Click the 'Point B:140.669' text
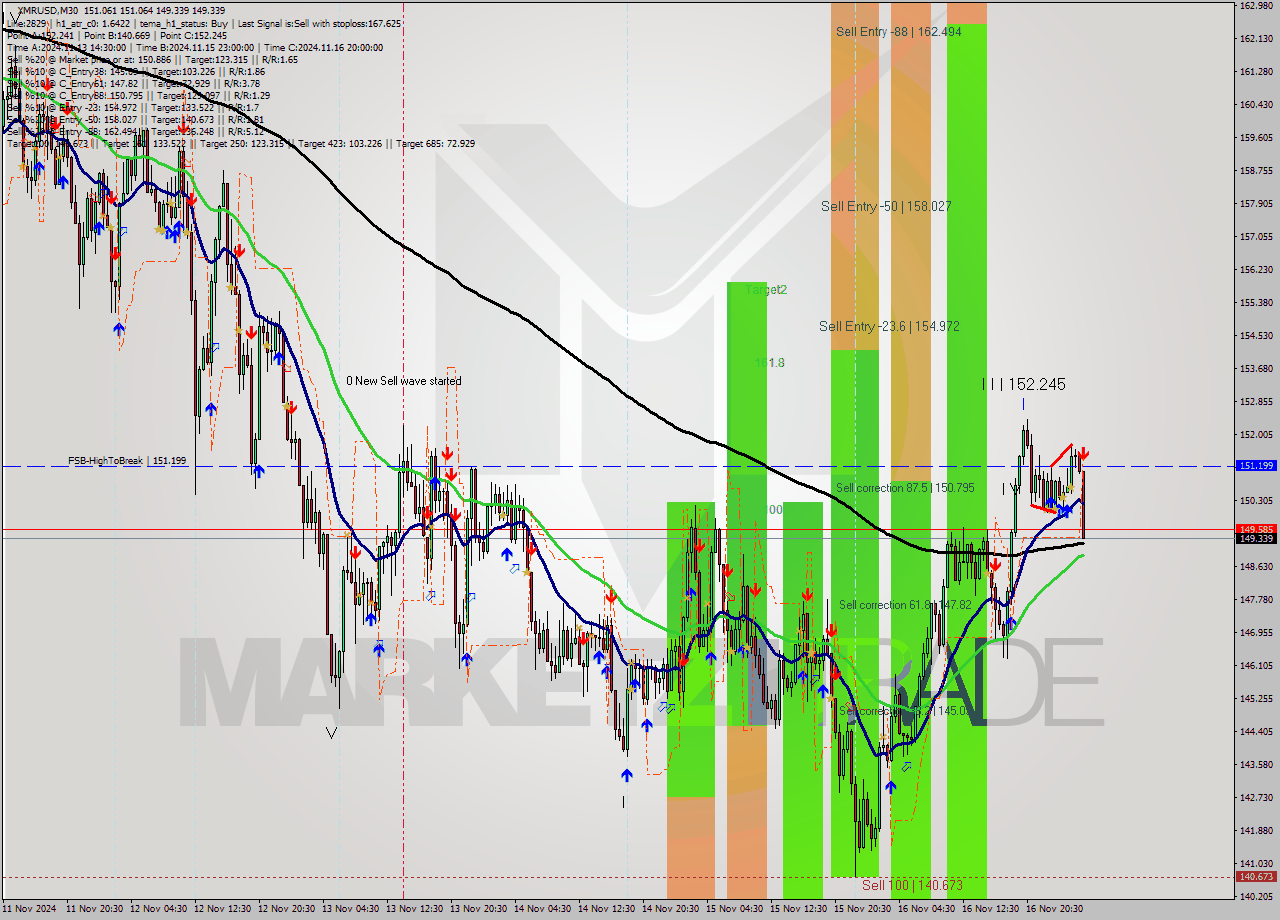 pos(120,35)
